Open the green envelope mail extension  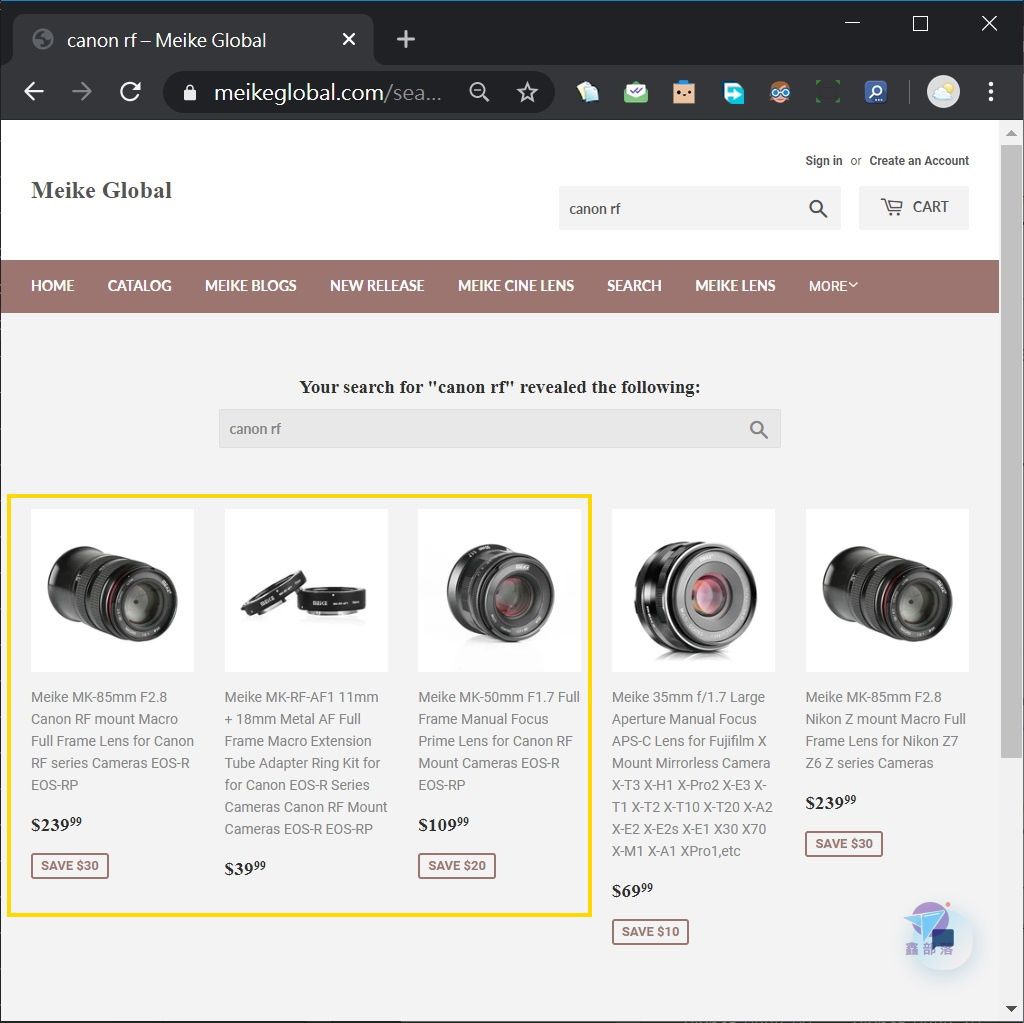(x=635, y=92)
